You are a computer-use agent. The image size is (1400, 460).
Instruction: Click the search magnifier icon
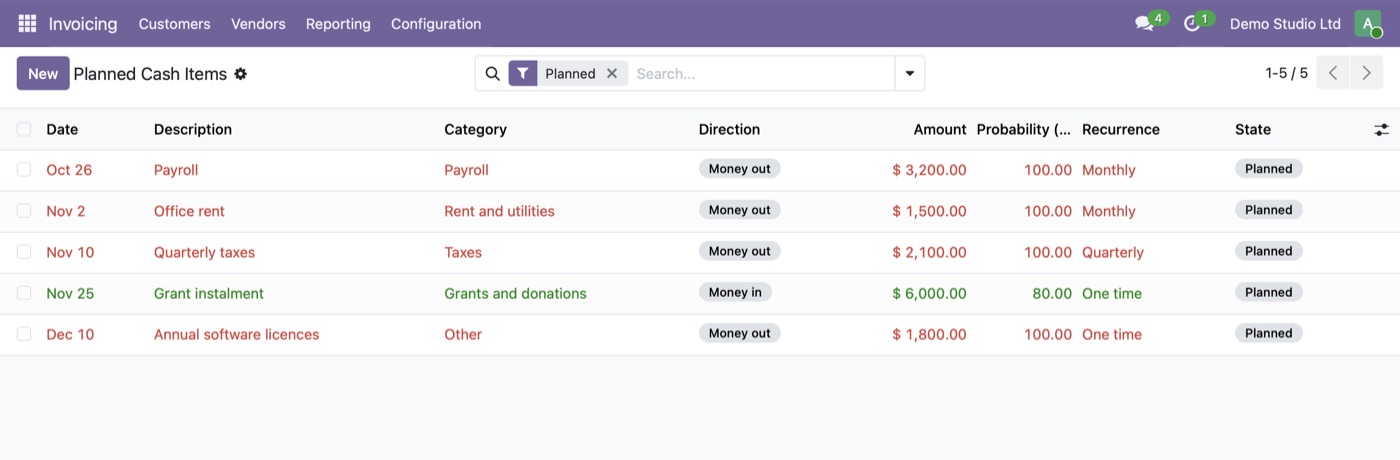492,73
